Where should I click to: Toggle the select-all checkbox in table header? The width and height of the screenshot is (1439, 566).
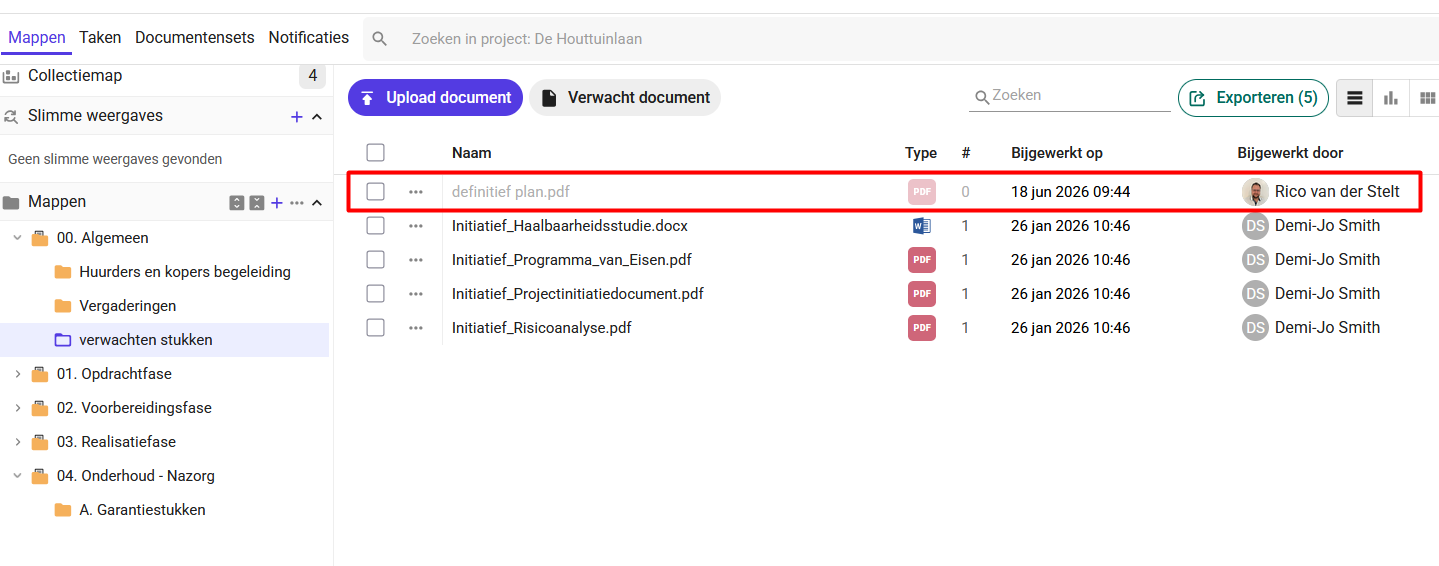[375, 153]
